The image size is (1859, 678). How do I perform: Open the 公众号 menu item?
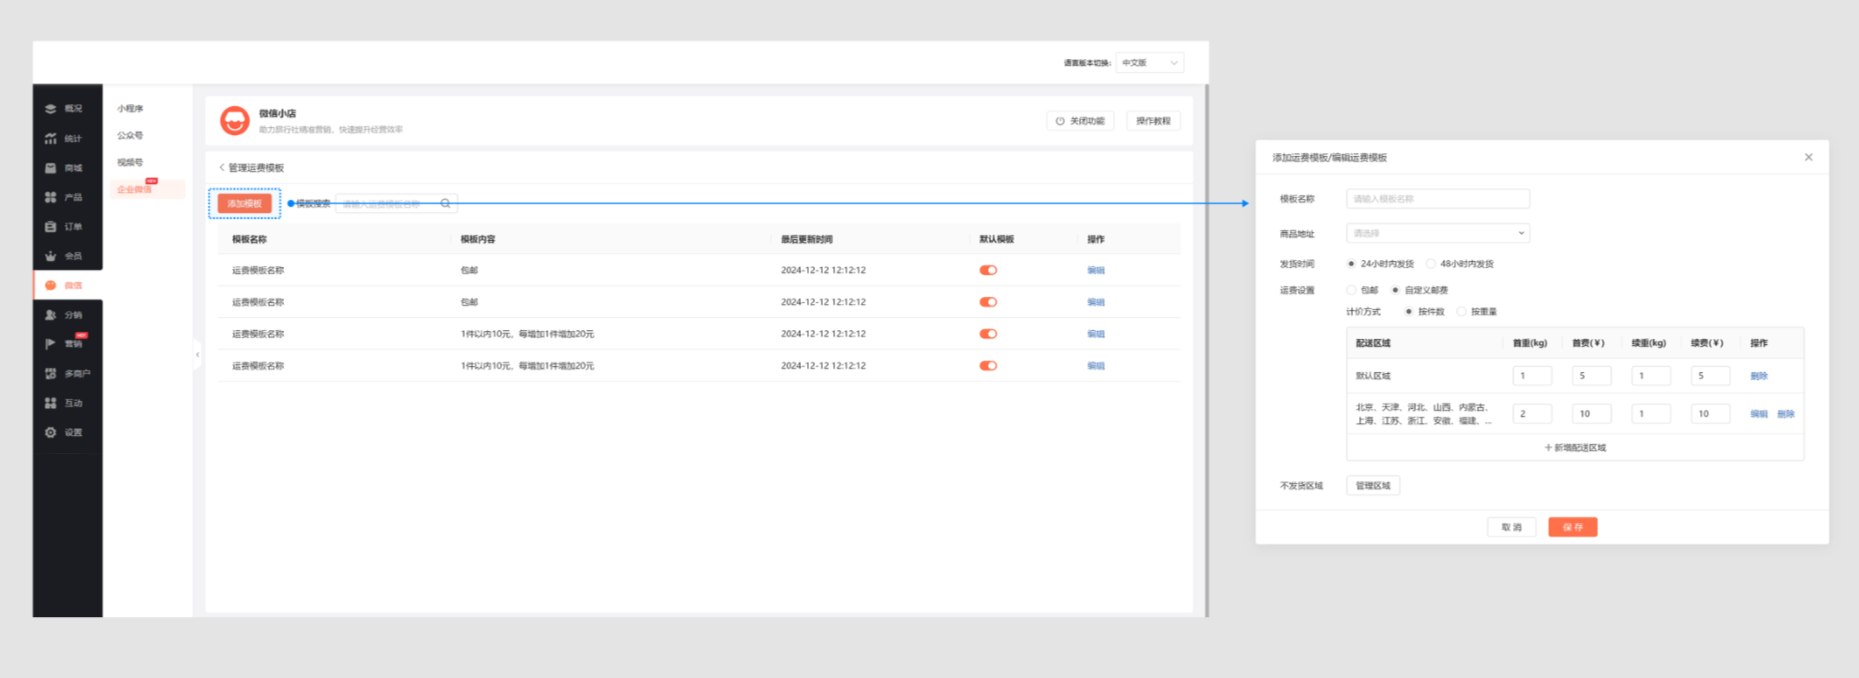click(130, 136)
